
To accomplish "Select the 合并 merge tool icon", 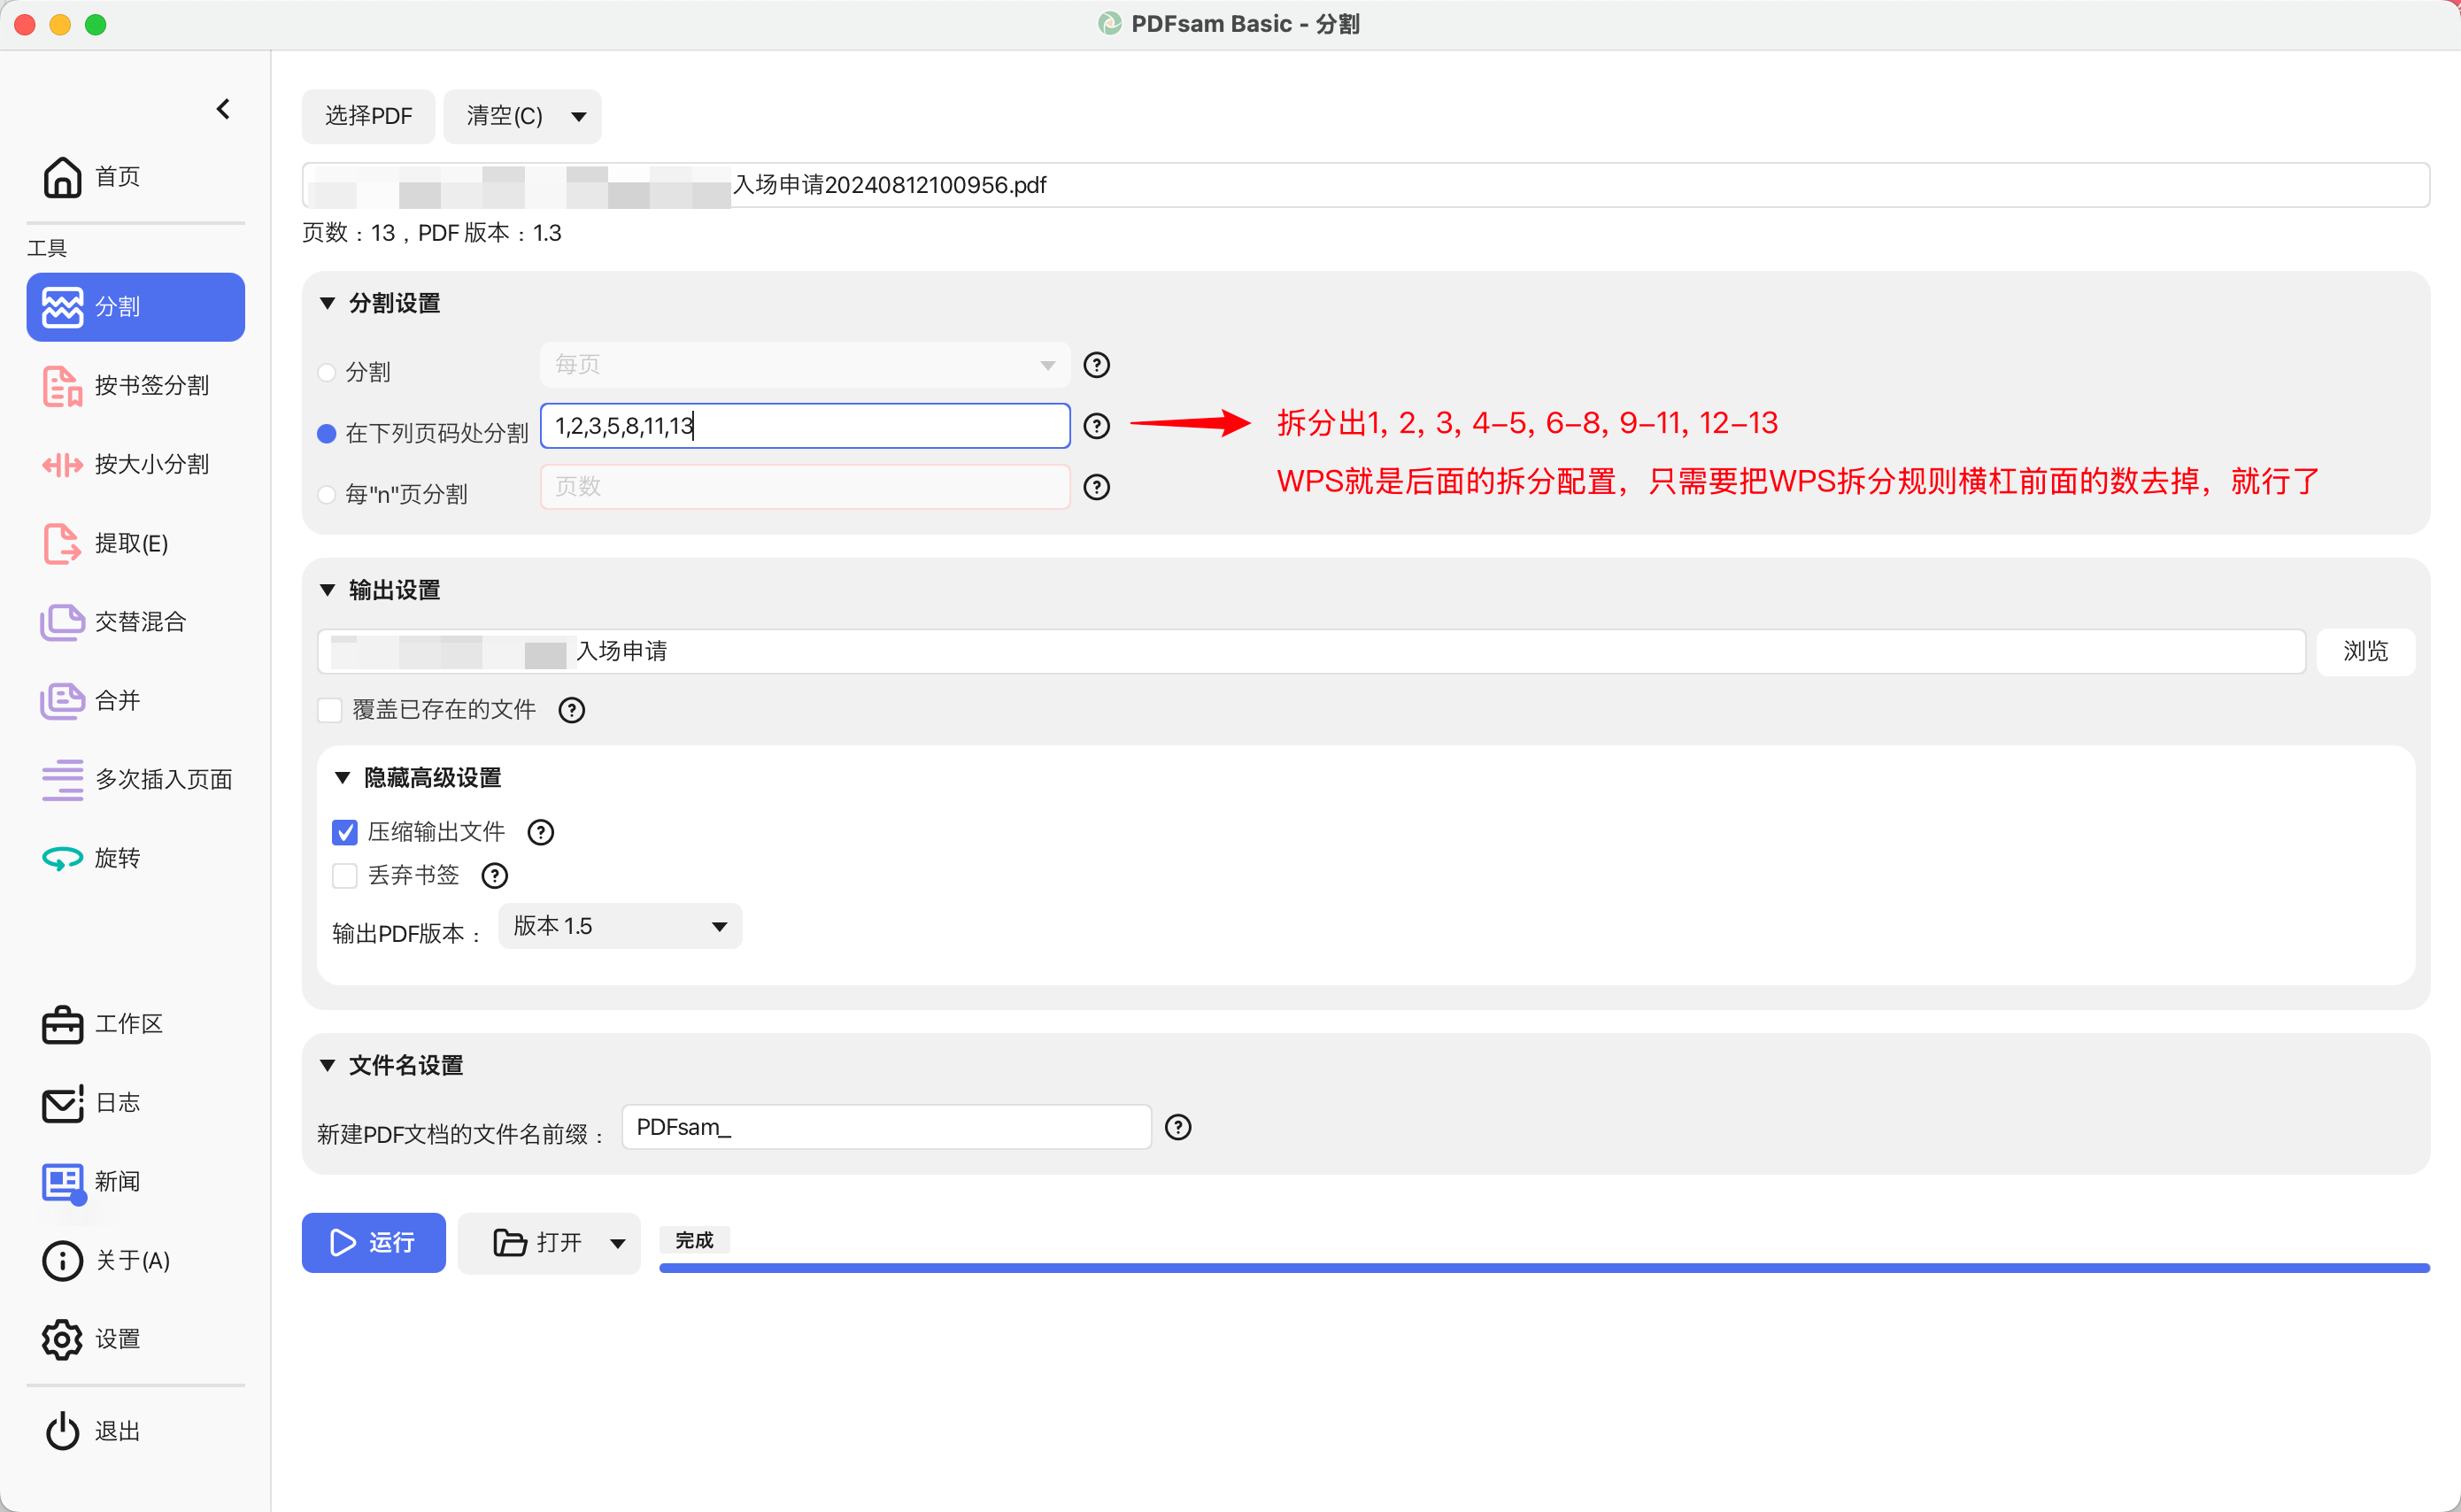I will click(x=62, y=701).
